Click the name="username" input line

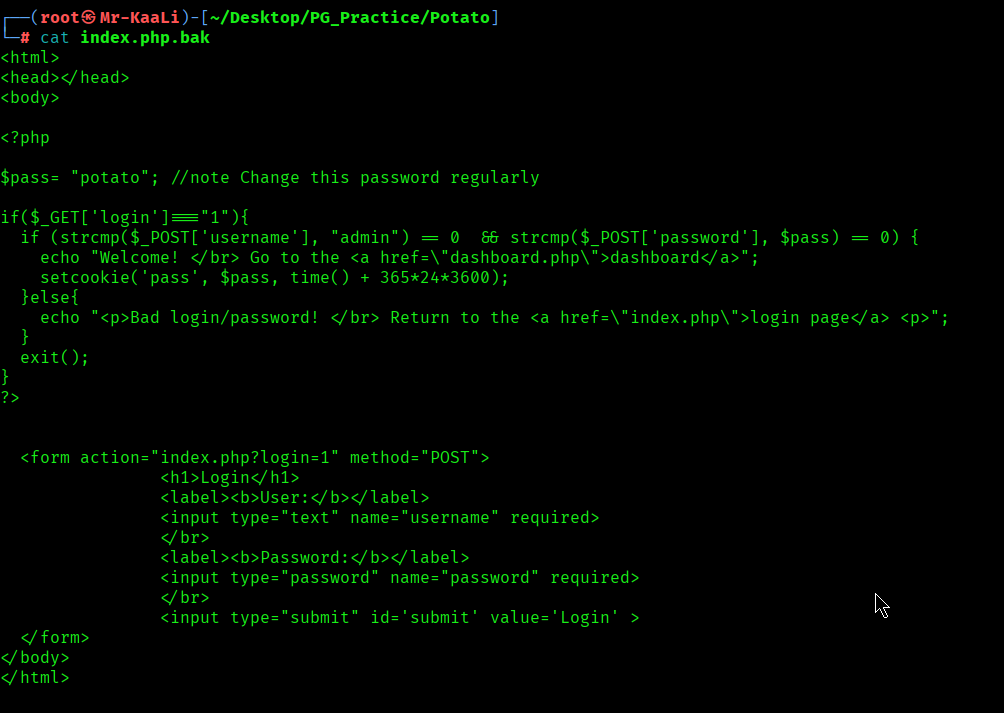pyautogui.click(x=380, y=517)
